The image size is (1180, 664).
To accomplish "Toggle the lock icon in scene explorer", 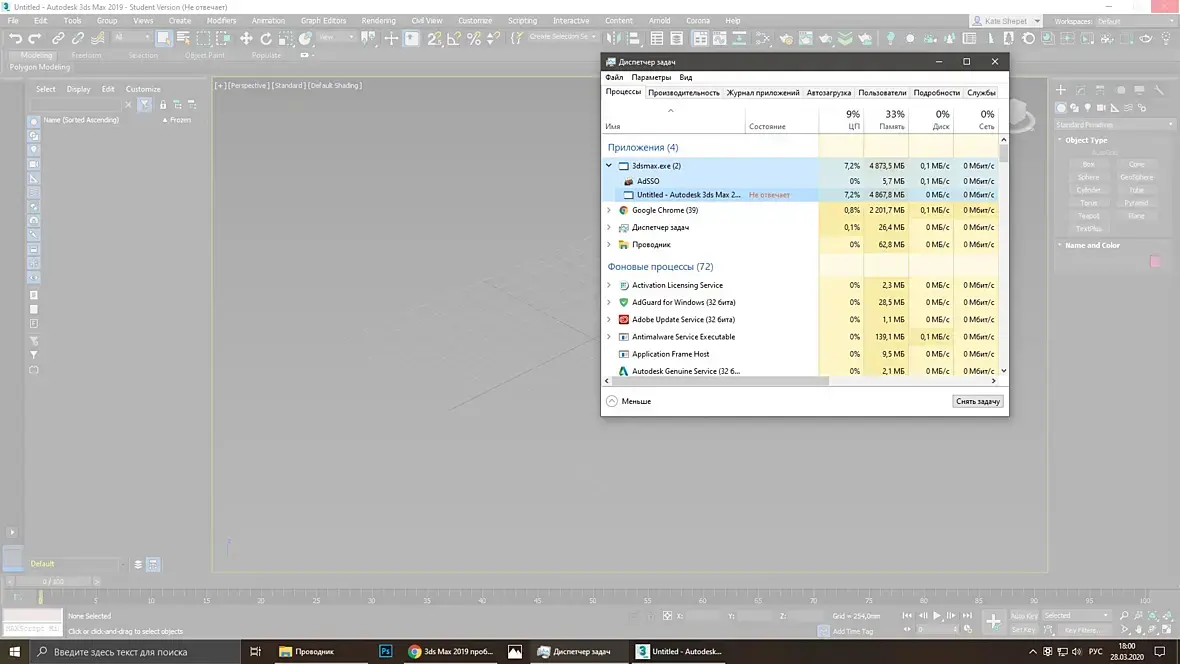I will [163, 105].
